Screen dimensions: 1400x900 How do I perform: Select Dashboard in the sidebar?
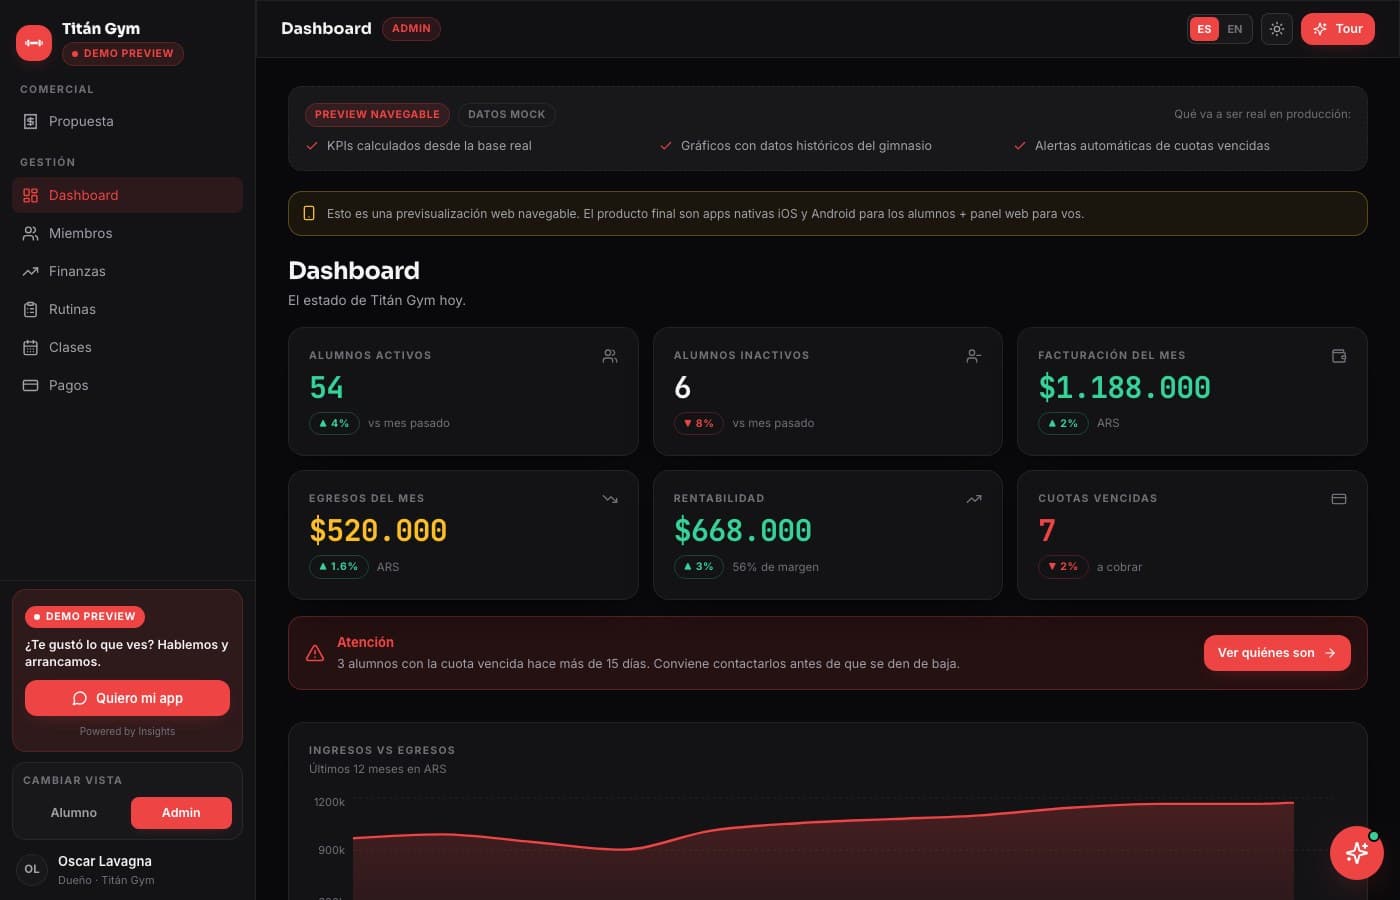pos(128,195)
